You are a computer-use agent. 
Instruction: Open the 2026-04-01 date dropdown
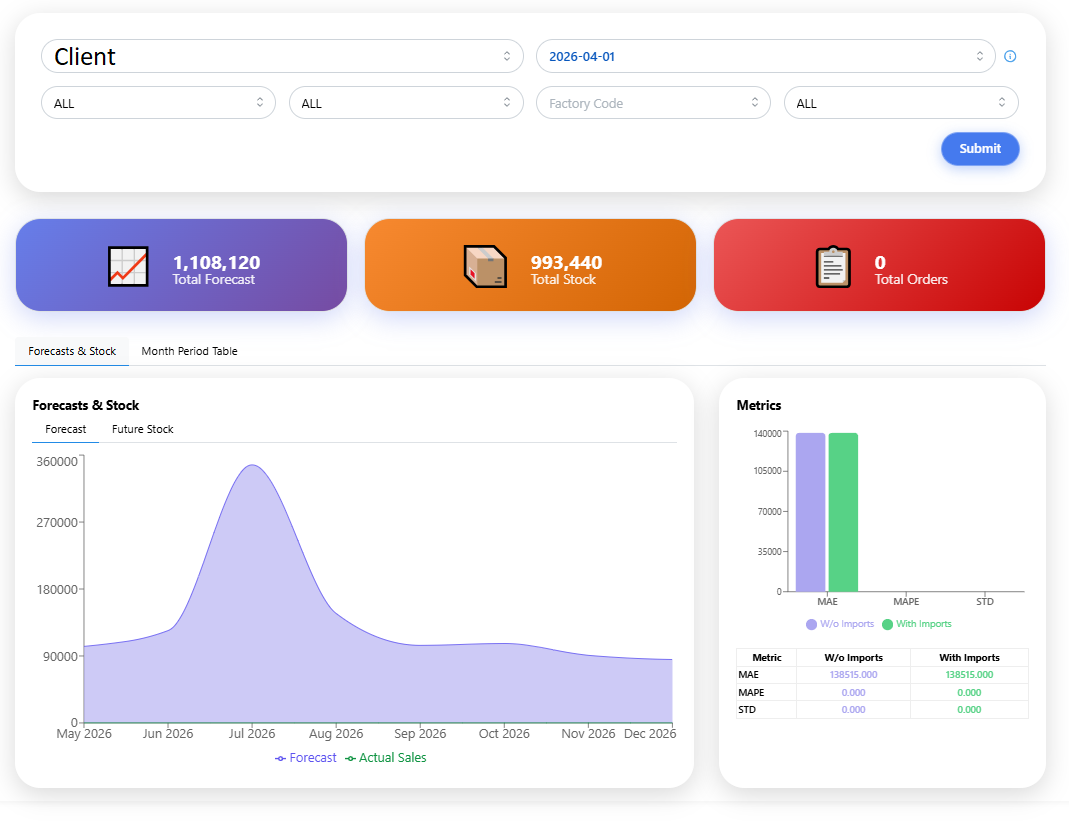click(x=766, y=57)
